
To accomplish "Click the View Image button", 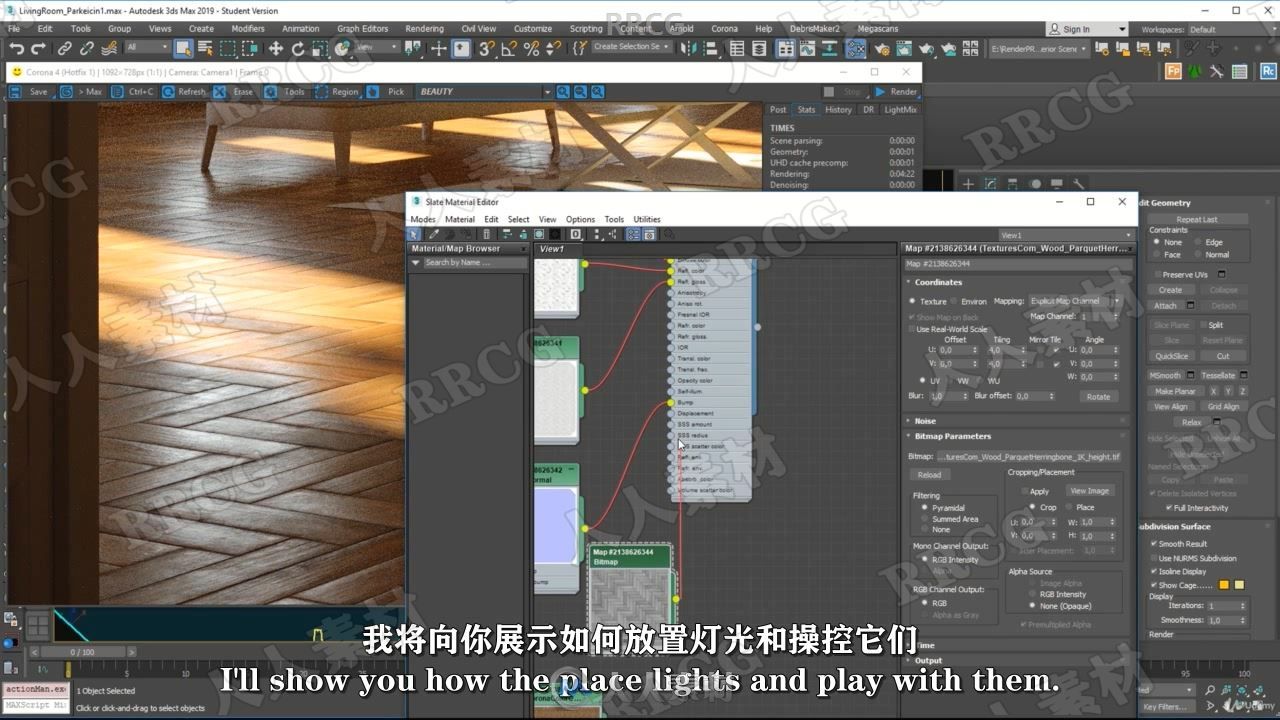I will tap(1090, 491).
